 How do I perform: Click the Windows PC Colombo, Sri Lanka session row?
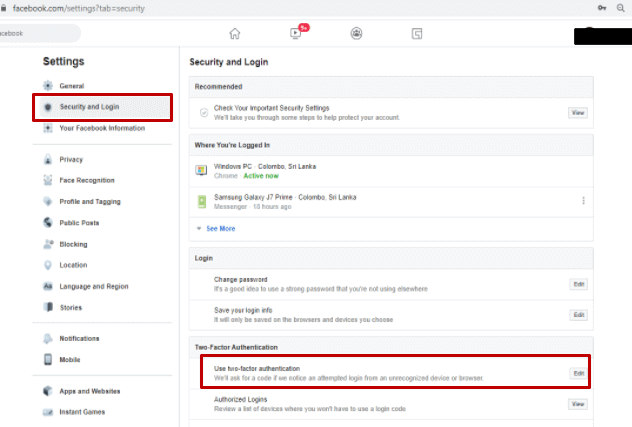pyautogui.click(x=391, y=171)
